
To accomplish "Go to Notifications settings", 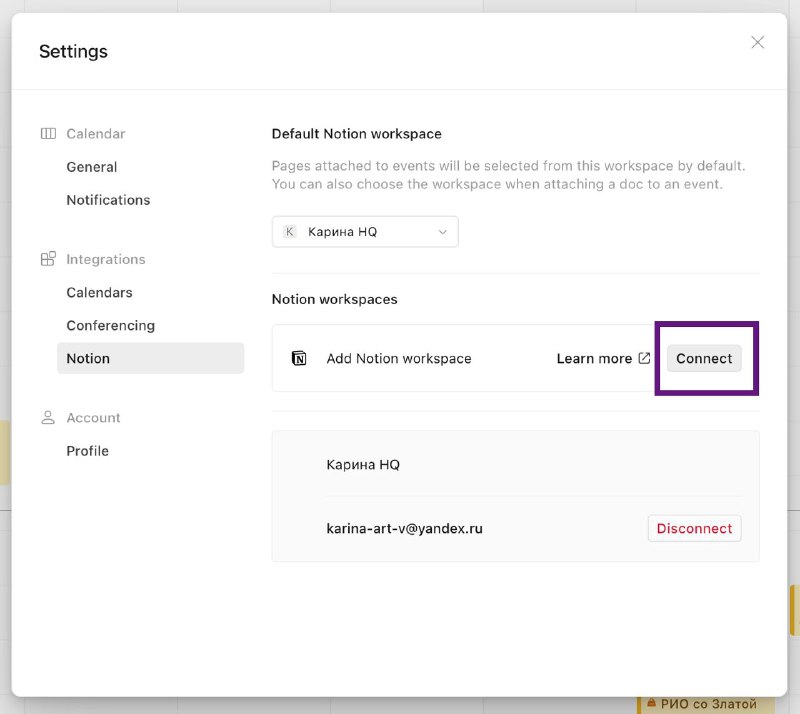I will click(x=108, y=200).
